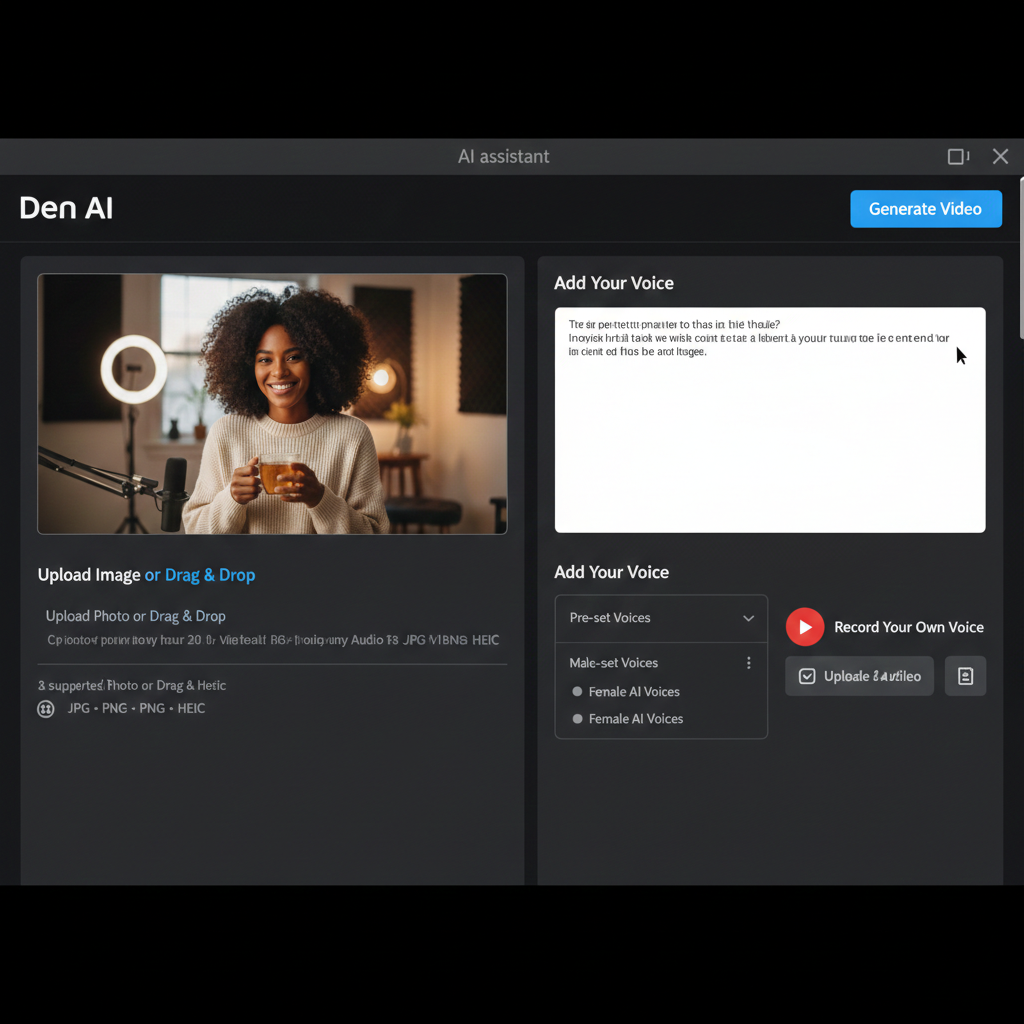Click the Generate Video button
Viewport: 1024px width, 1024px height.
tap(925, 208)
